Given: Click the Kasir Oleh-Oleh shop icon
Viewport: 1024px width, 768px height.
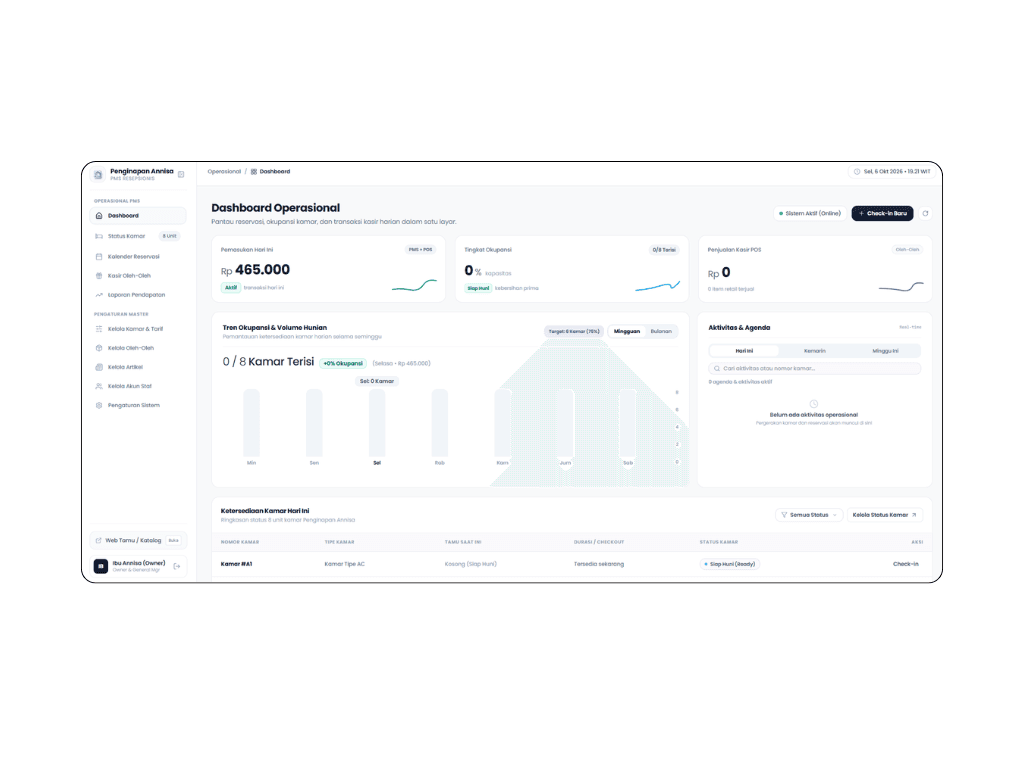Looking at the screenshot, I should [99, 276].
